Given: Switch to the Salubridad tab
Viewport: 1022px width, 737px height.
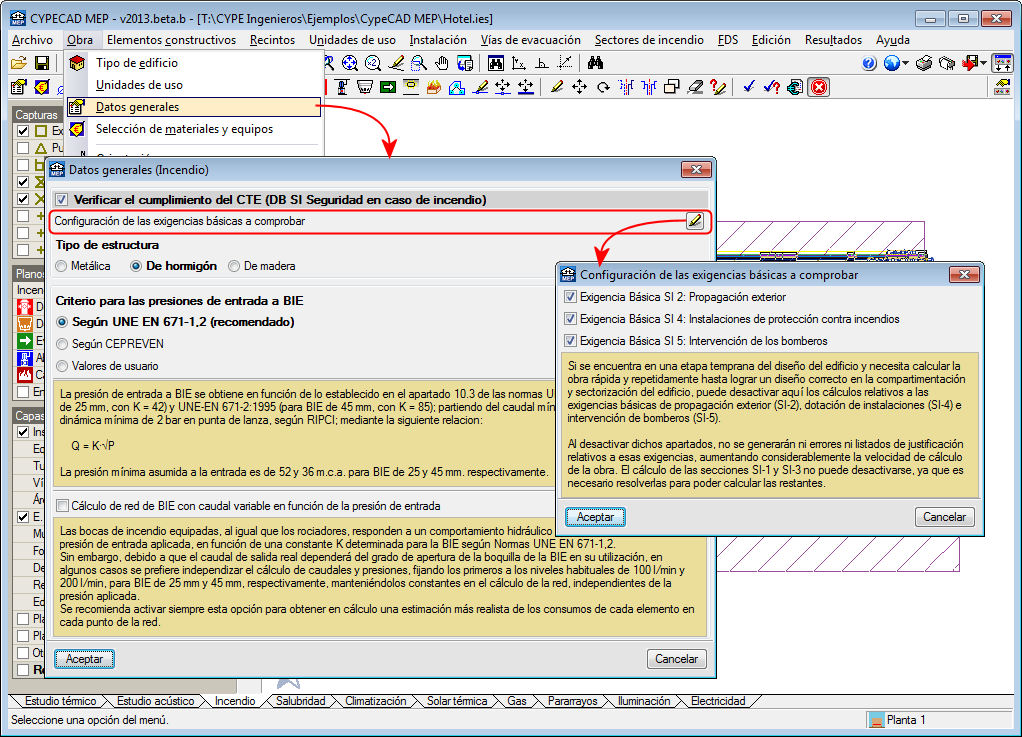Looking at the screenshot, I should tap(300, 701).
